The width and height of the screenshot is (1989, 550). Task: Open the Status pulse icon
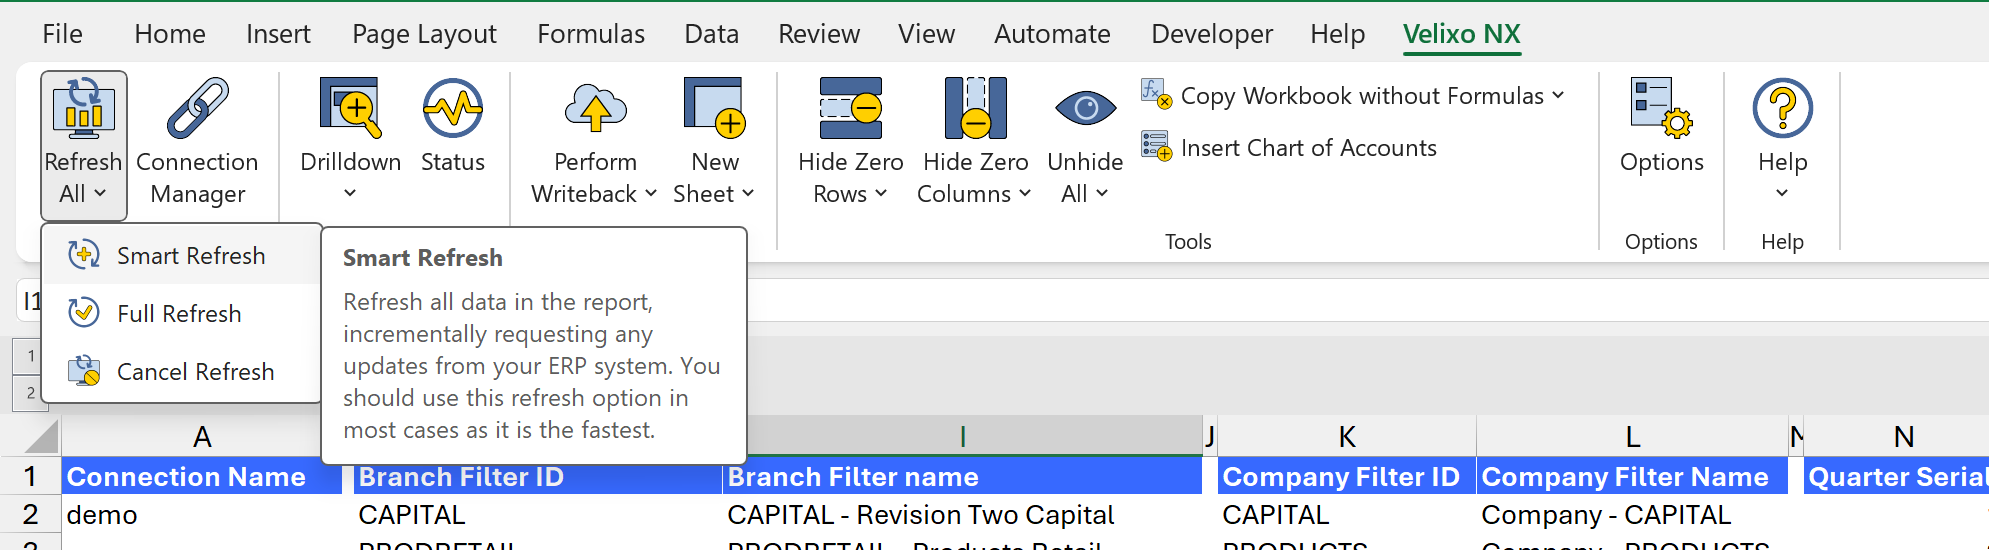pyautogui.click(x=453, y=108)
